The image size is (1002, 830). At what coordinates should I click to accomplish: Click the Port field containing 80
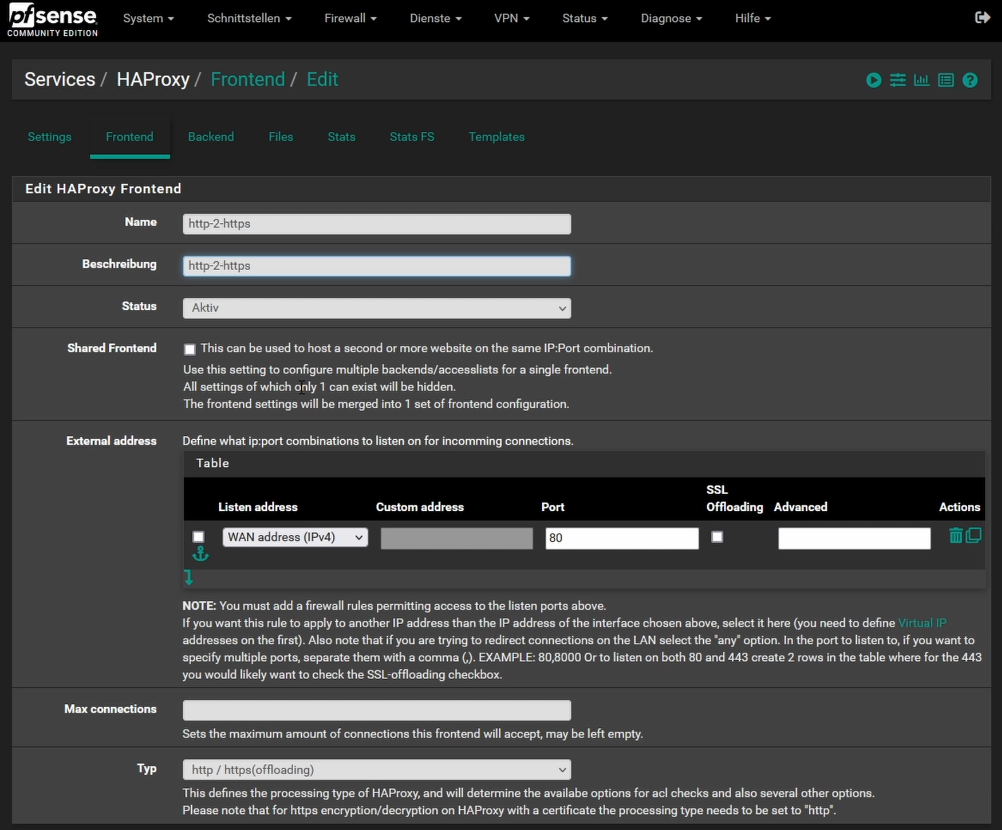coord(622,538)
